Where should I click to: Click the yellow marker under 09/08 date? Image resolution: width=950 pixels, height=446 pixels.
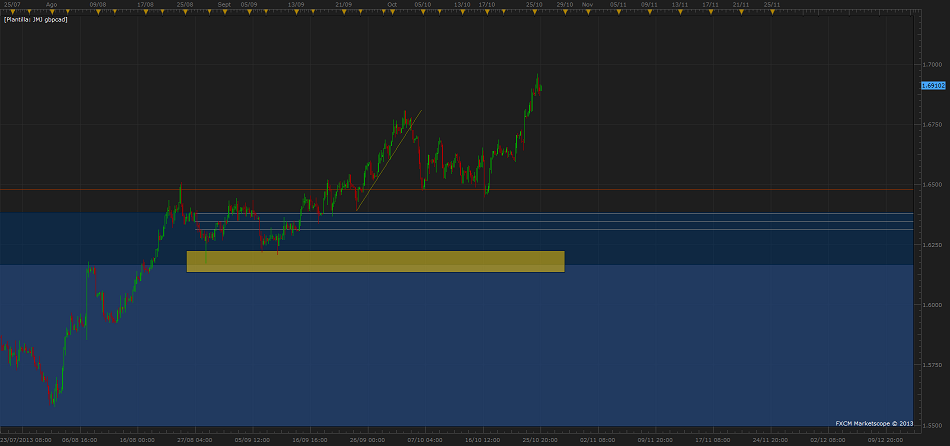(98, 11)
